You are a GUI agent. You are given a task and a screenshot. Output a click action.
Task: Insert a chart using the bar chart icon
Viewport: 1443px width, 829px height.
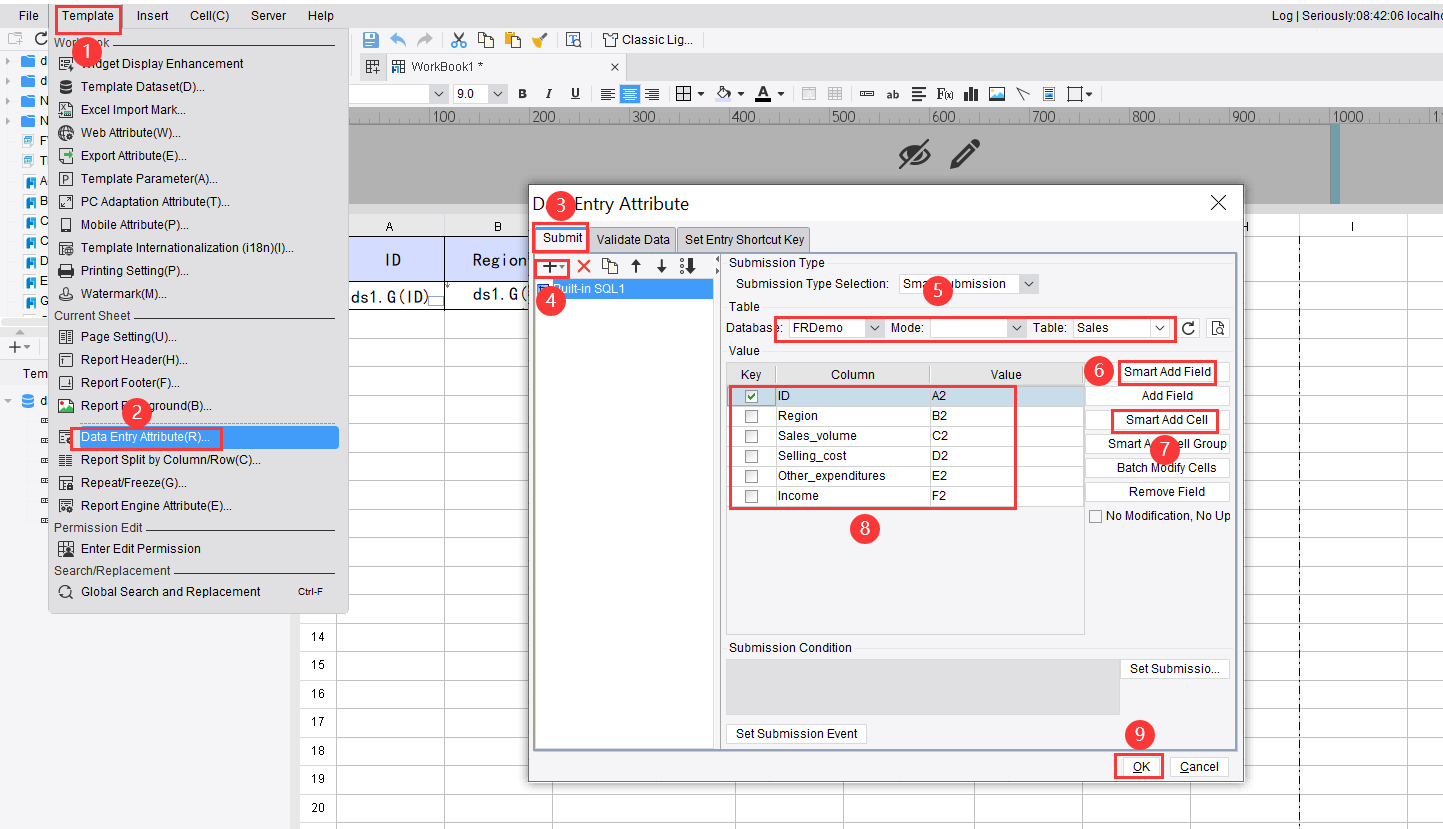coord(970,93)
